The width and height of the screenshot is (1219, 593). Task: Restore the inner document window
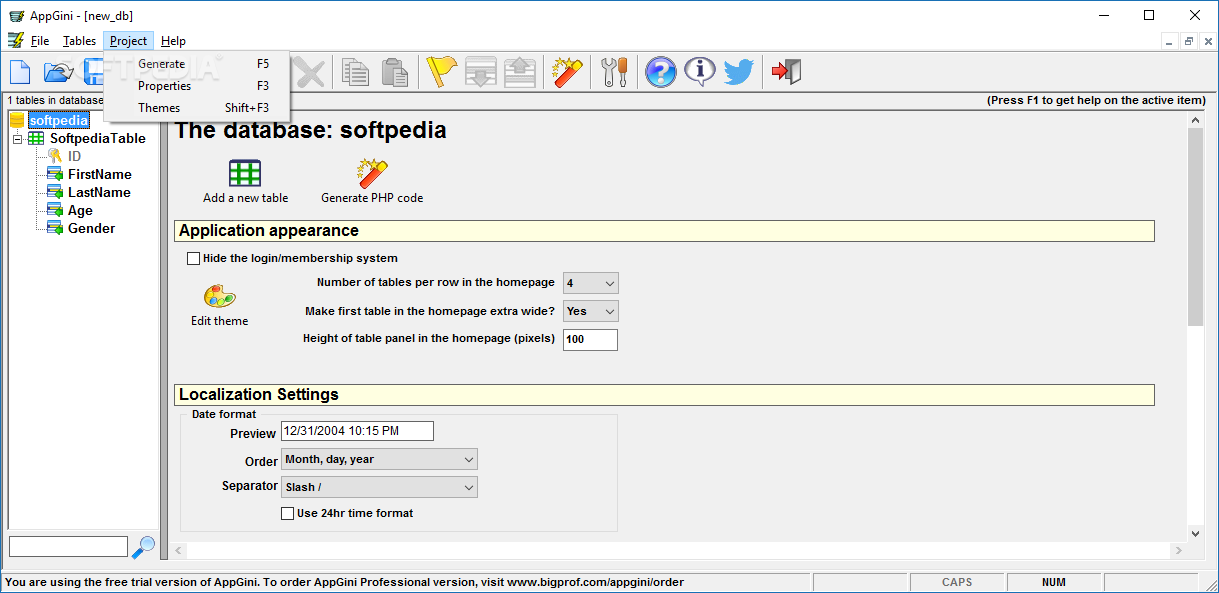click(1189, 41)
